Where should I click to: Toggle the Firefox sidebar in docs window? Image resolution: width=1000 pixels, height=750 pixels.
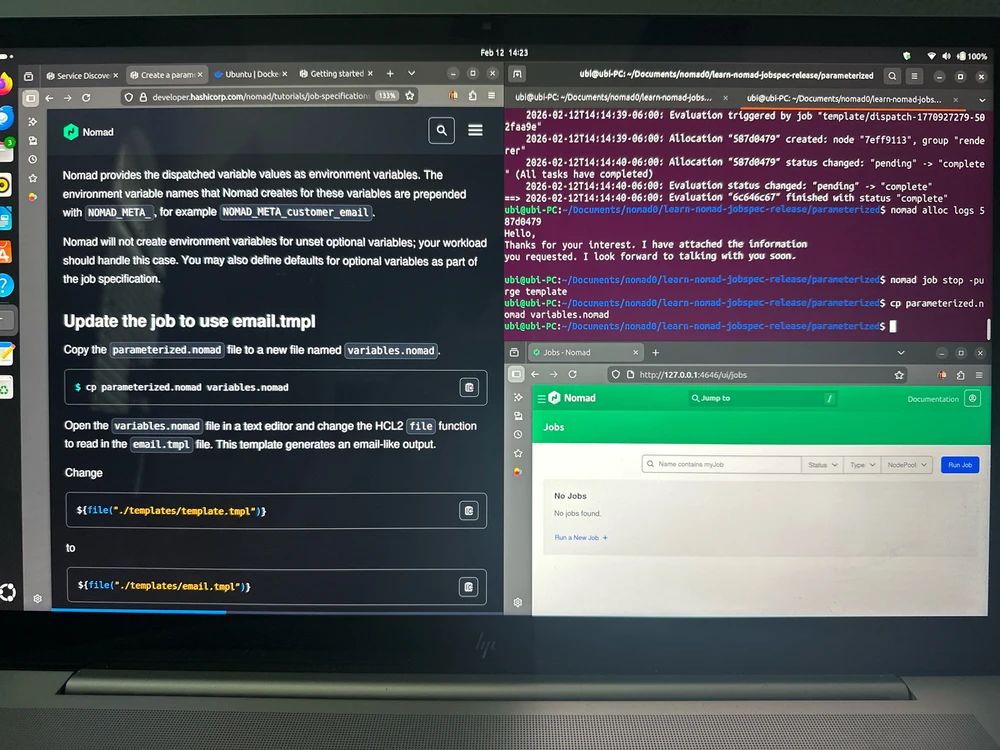[31, 97]
